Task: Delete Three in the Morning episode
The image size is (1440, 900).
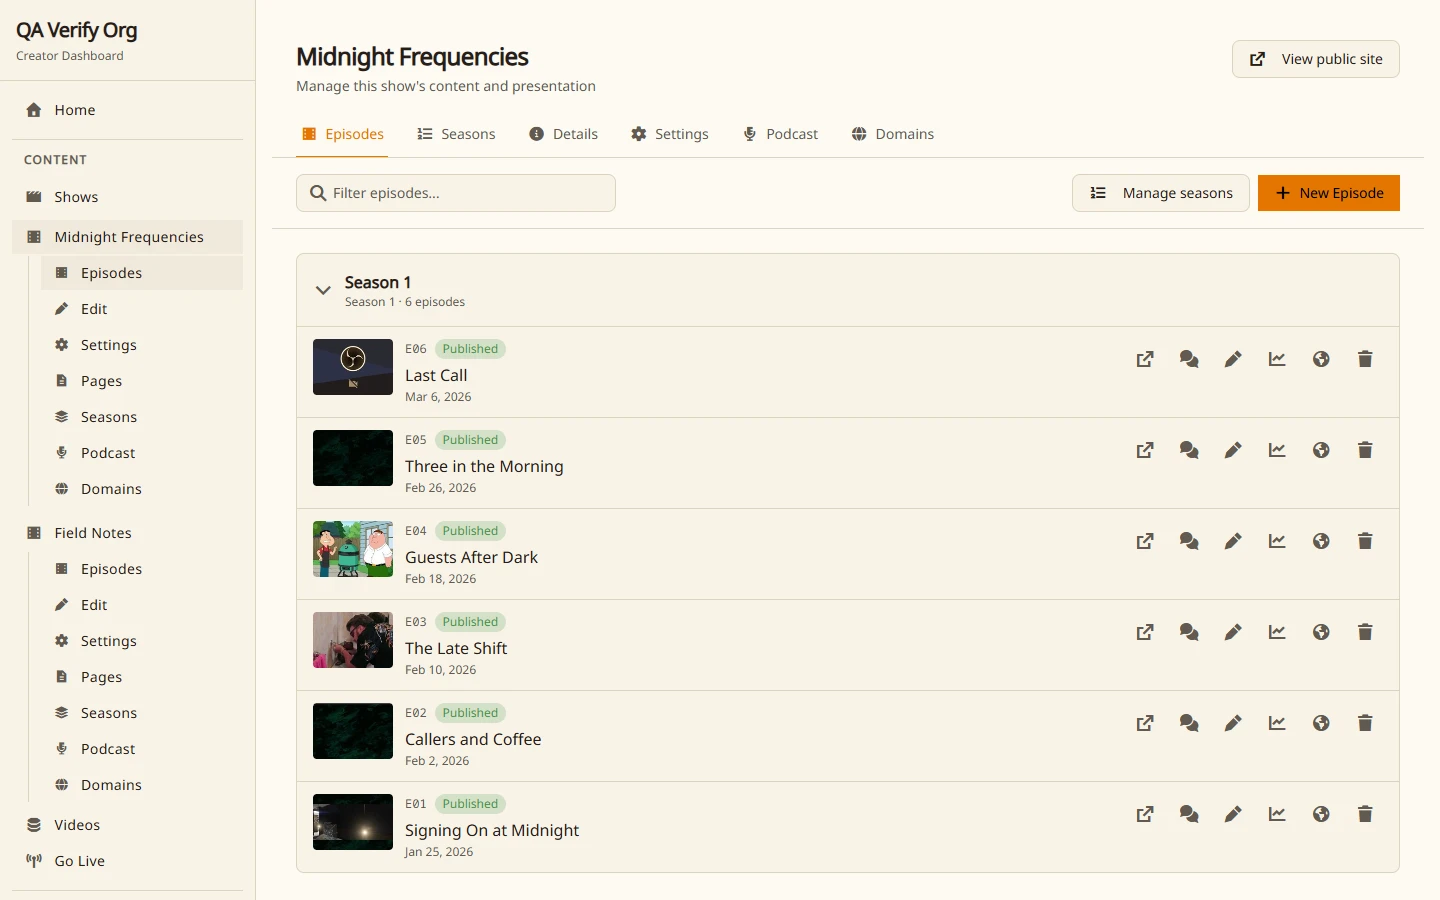Action: pyautogui.click(x=1365, y=450)
